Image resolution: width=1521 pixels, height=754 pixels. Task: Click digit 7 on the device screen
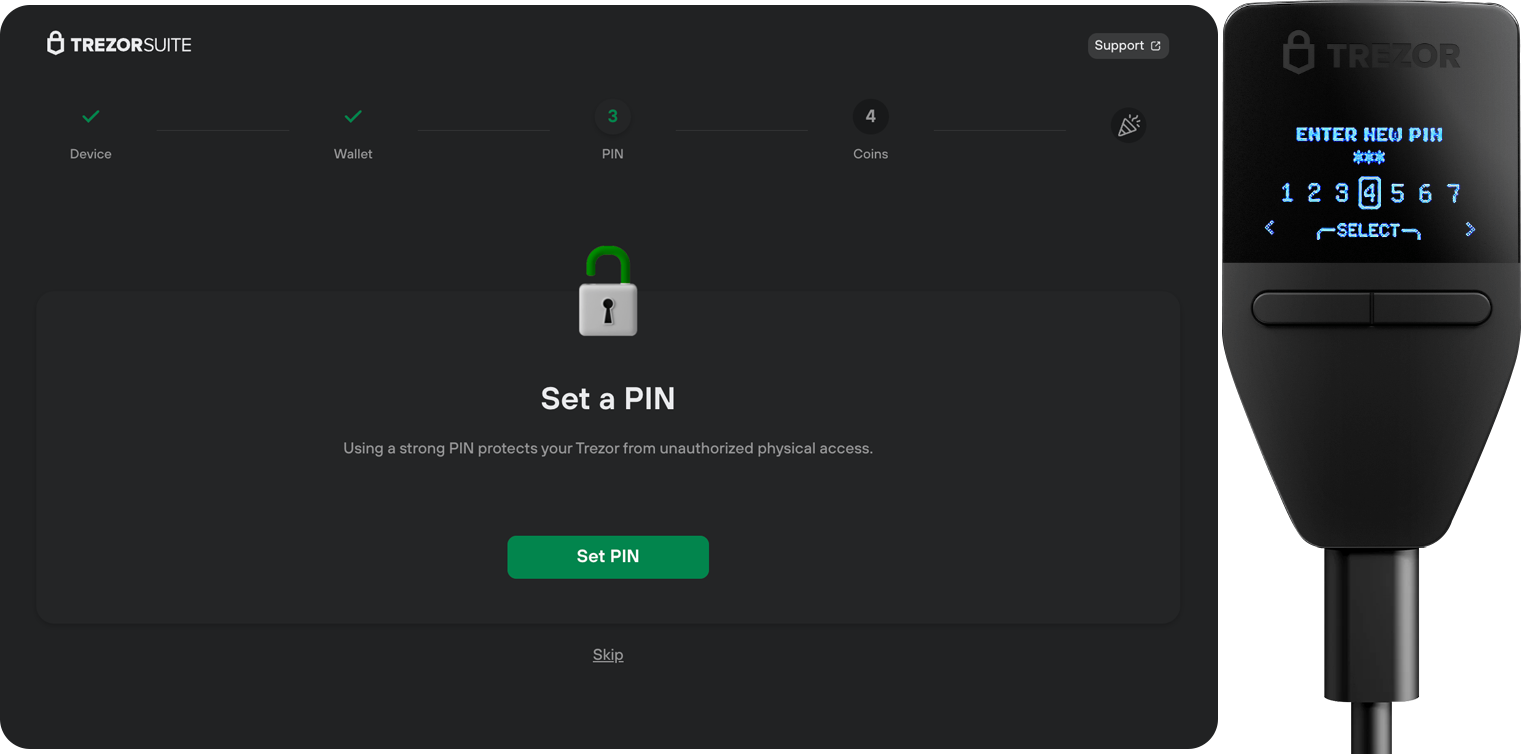(x=1454, y=193)
